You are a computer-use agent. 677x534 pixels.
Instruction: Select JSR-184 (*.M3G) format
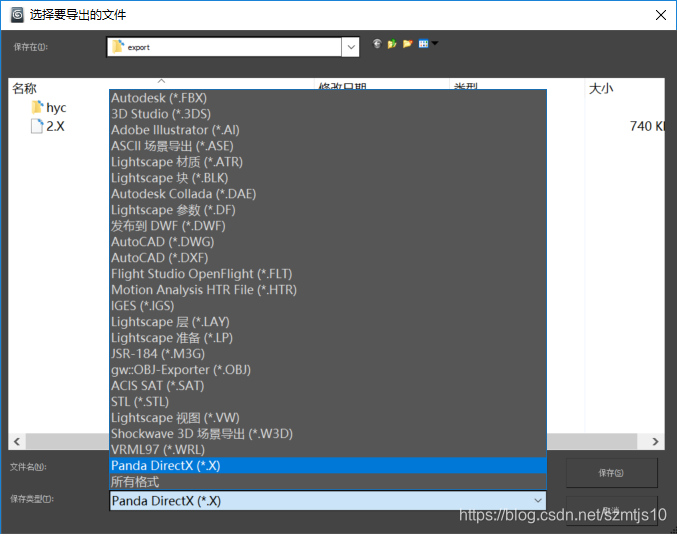click(328, 354)
